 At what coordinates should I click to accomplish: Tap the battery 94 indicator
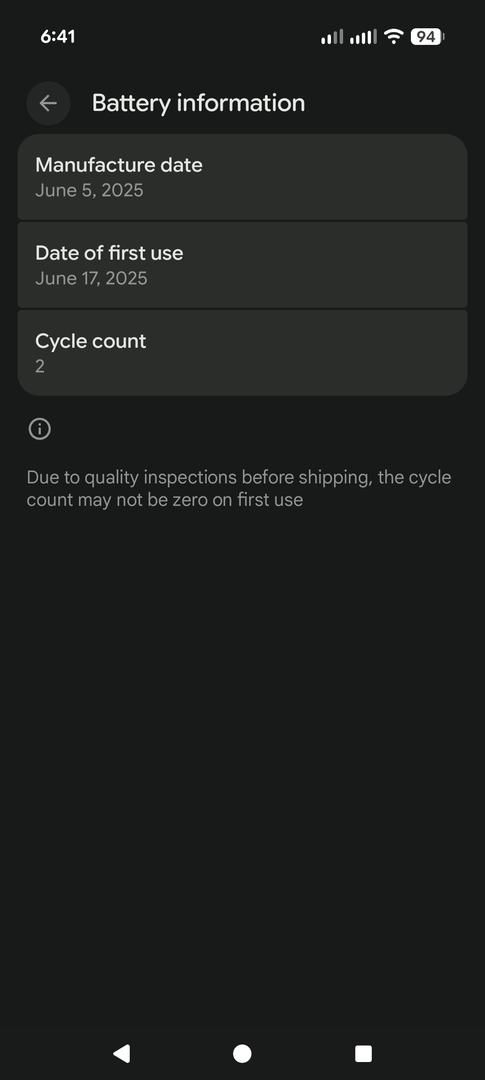point(427,37)
